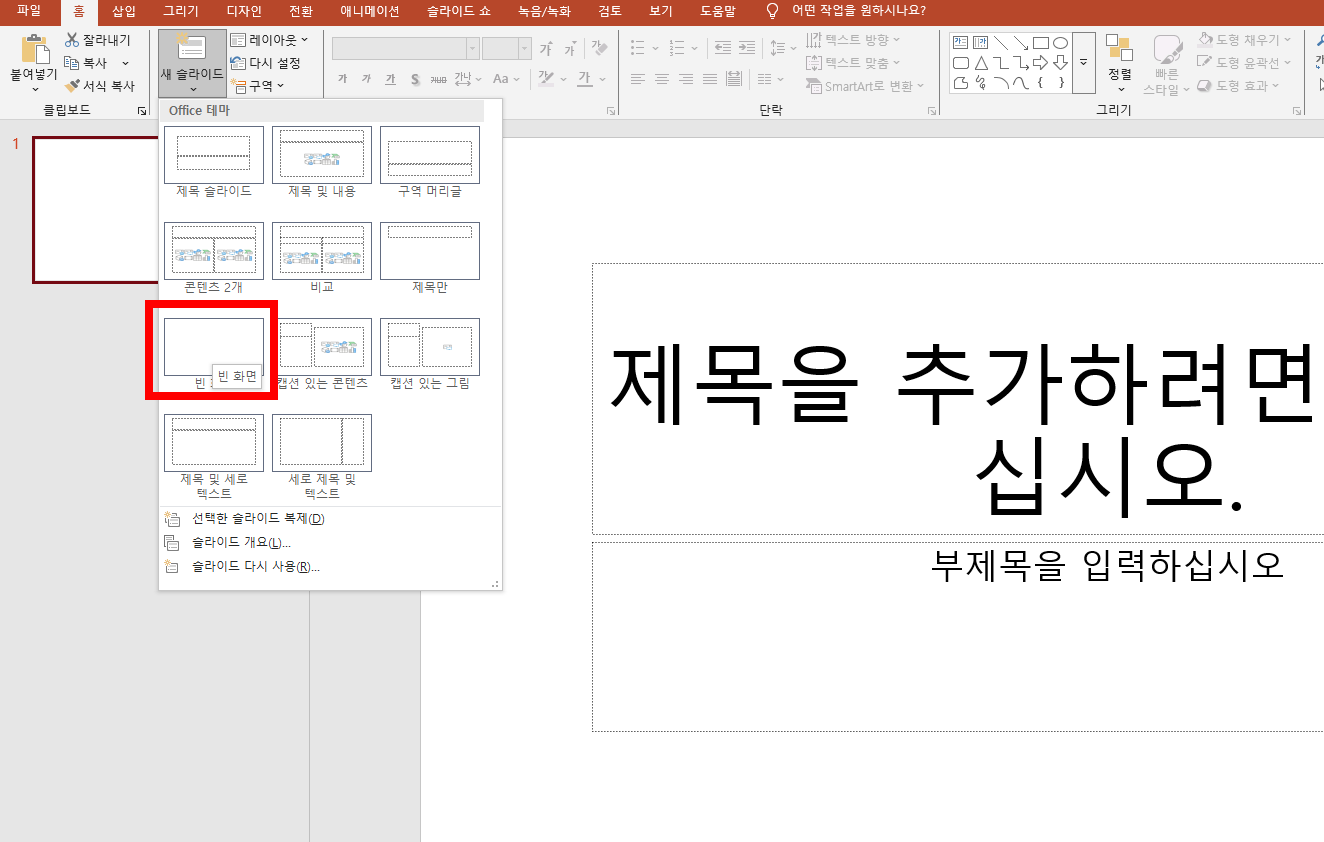Viewport: 1324px width, 842px height.
Task: Click the lightbulb Tell Me icon
Action: point(771,11)
